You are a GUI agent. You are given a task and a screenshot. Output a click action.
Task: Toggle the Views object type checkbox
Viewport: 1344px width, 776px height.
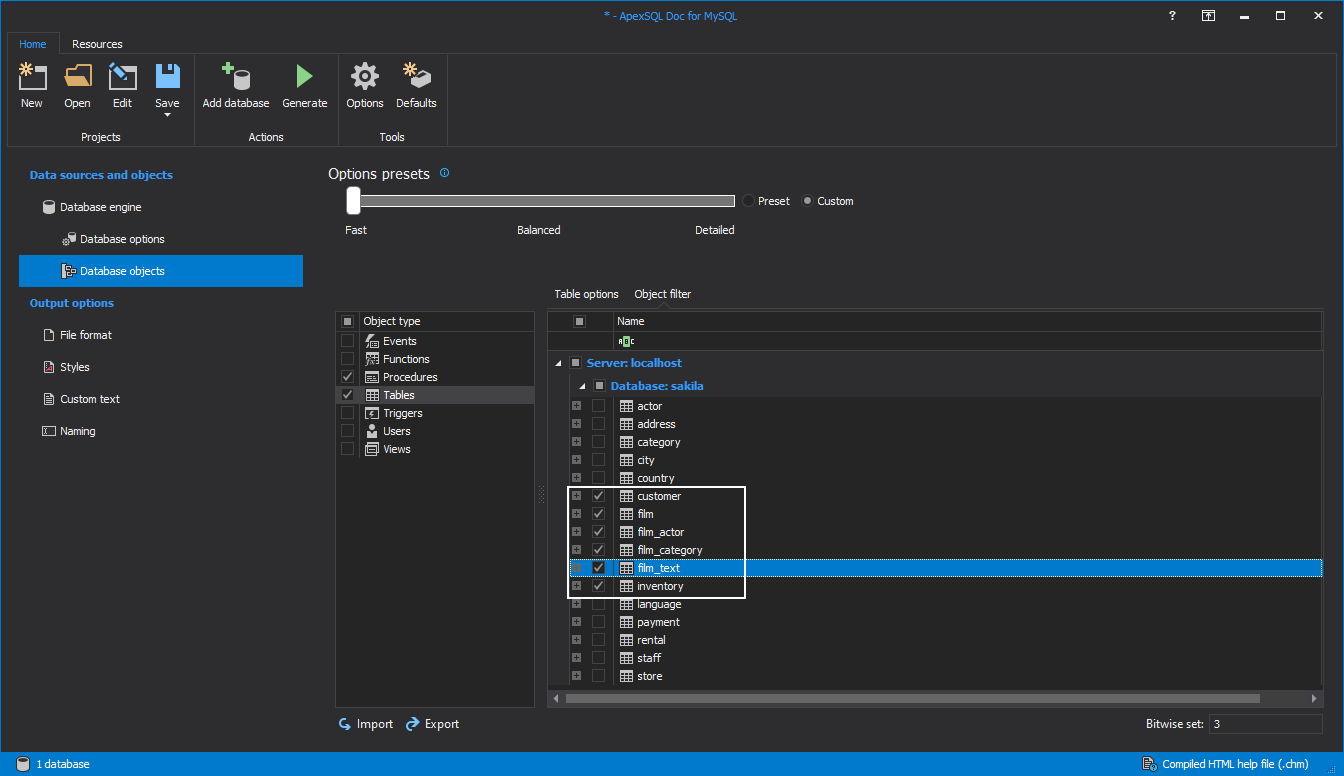pyautogui.click(x=347, y=449)
